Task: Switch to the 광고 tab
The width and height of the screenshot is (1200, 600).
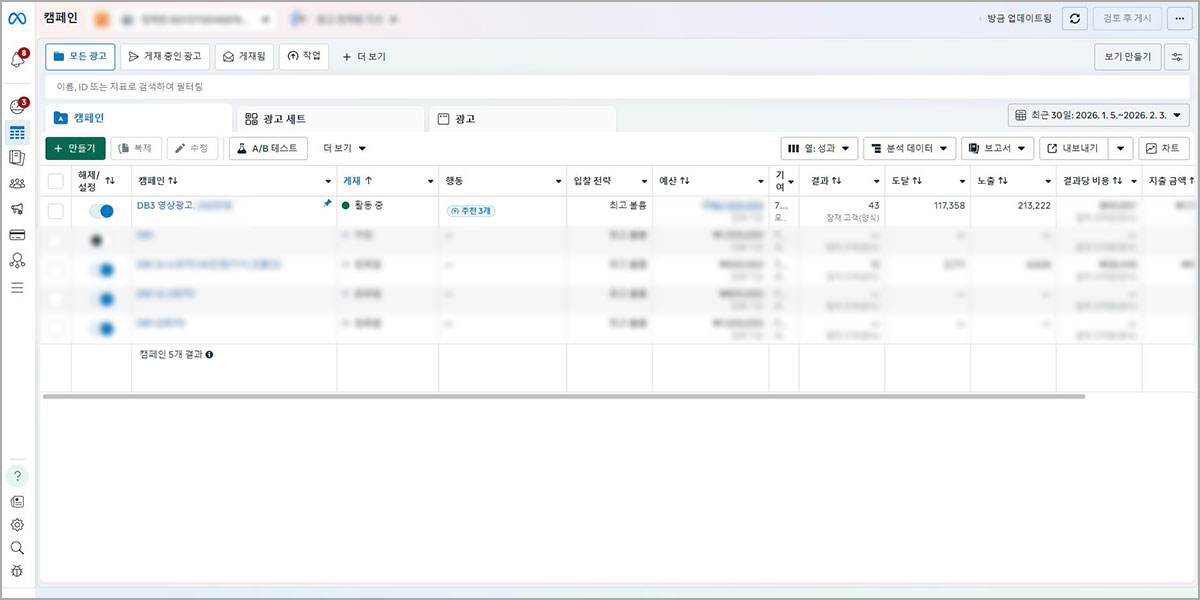Action: 522,119
